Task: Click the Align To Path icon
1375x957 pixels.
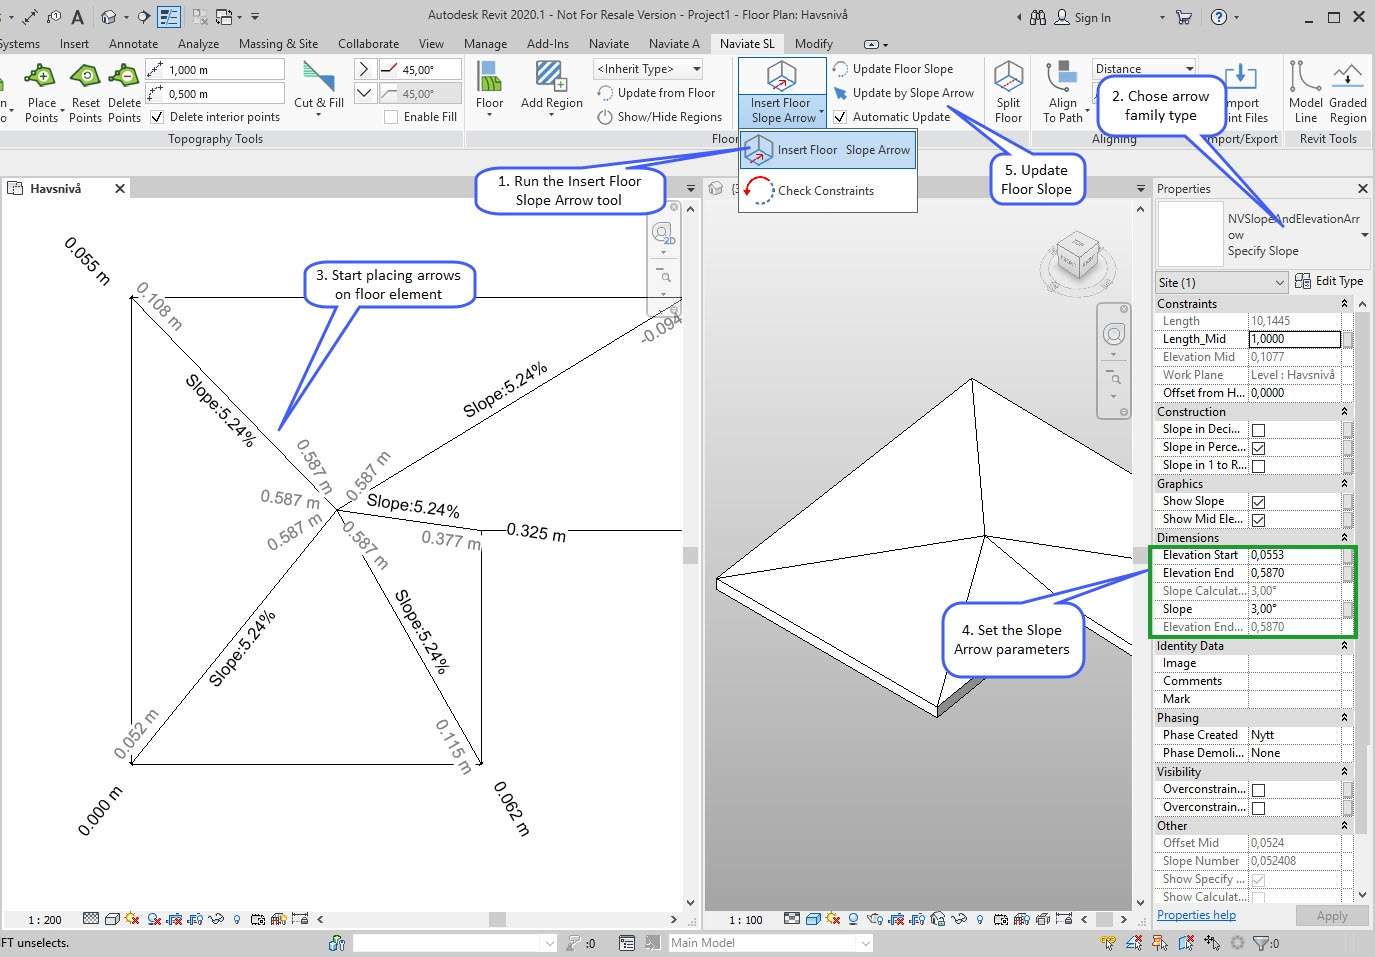Action: pyautogui.click(x=1062, y=78)
